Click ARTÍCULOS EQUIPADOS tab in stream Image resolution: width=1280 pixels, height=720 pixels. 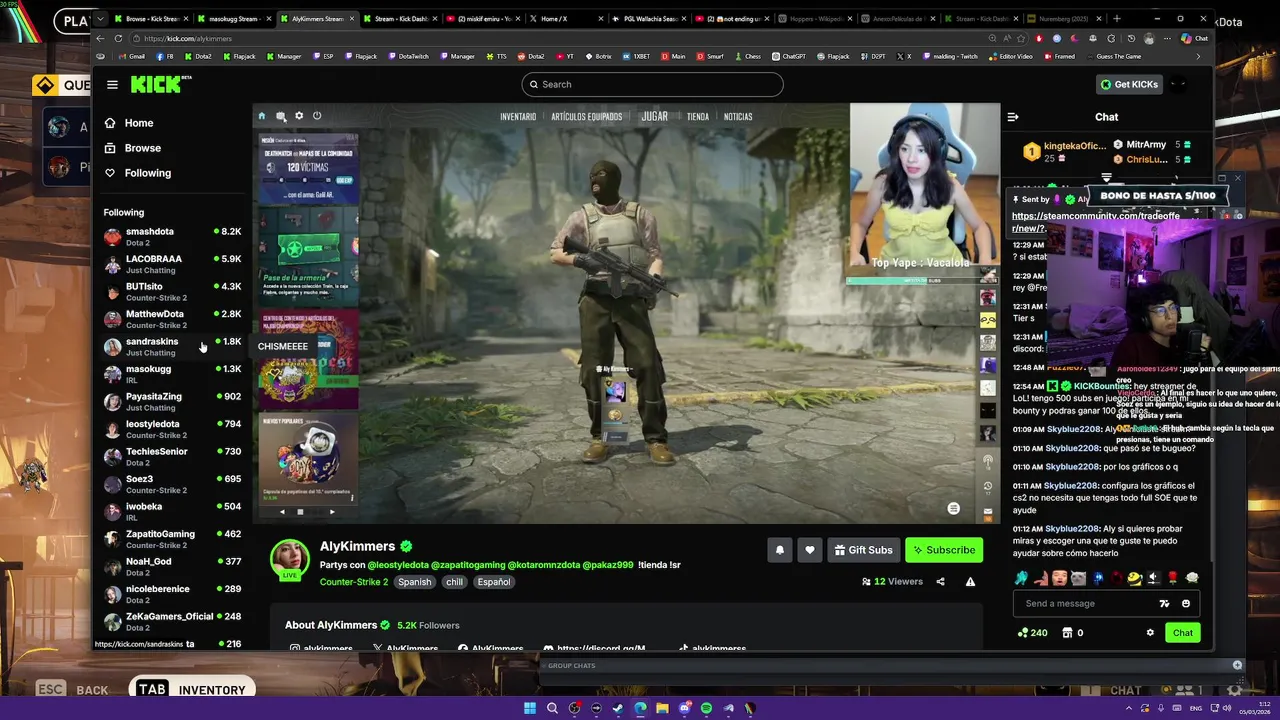586,117
